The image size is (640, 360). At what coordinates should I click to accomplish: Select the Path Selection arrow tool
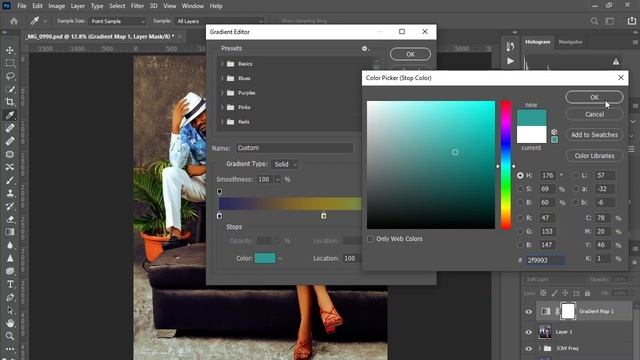coord(10,311)
